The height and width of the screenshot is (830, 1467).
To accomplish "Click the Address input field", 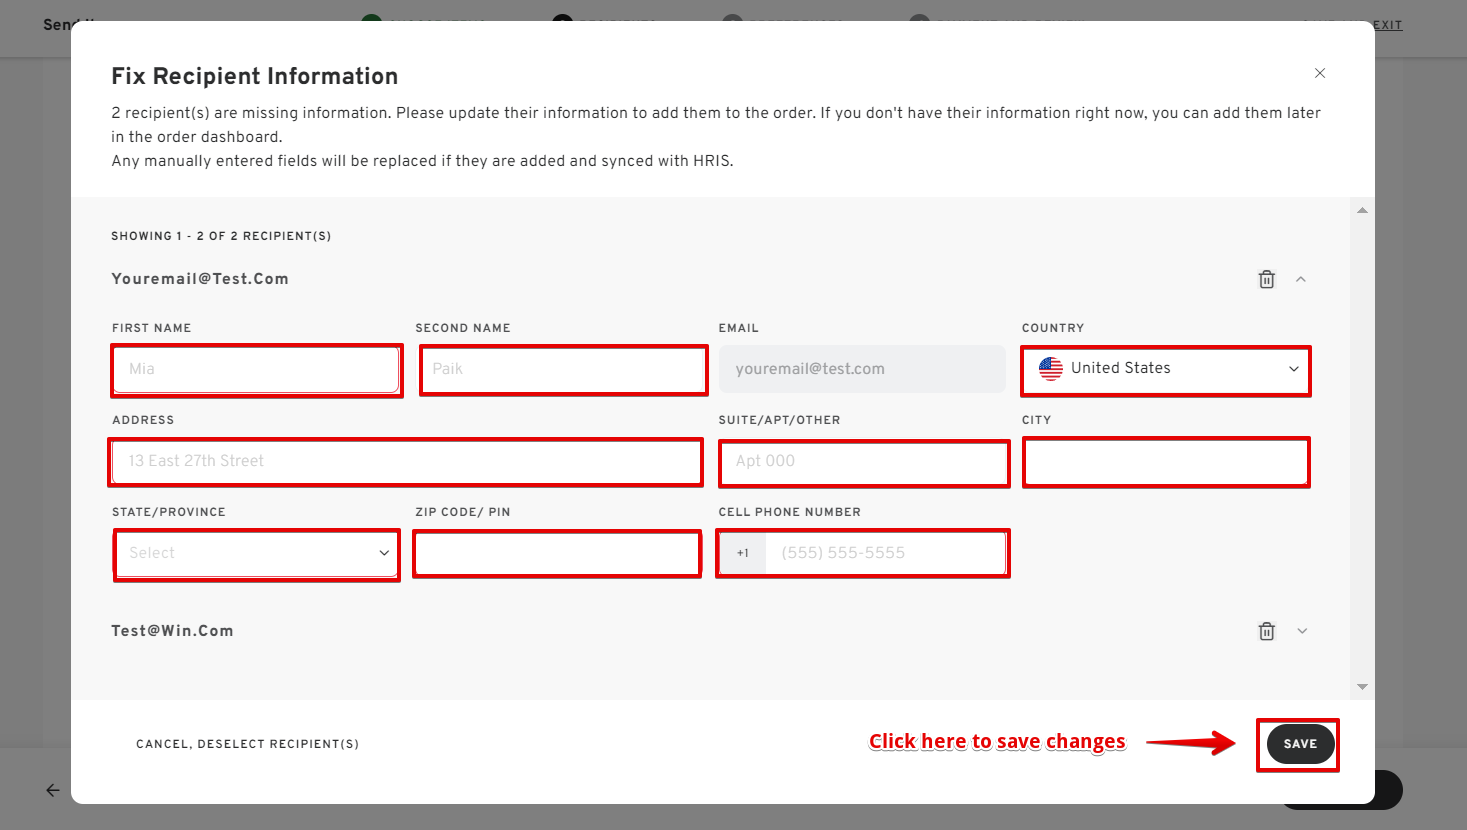I will tap(405, 461).
